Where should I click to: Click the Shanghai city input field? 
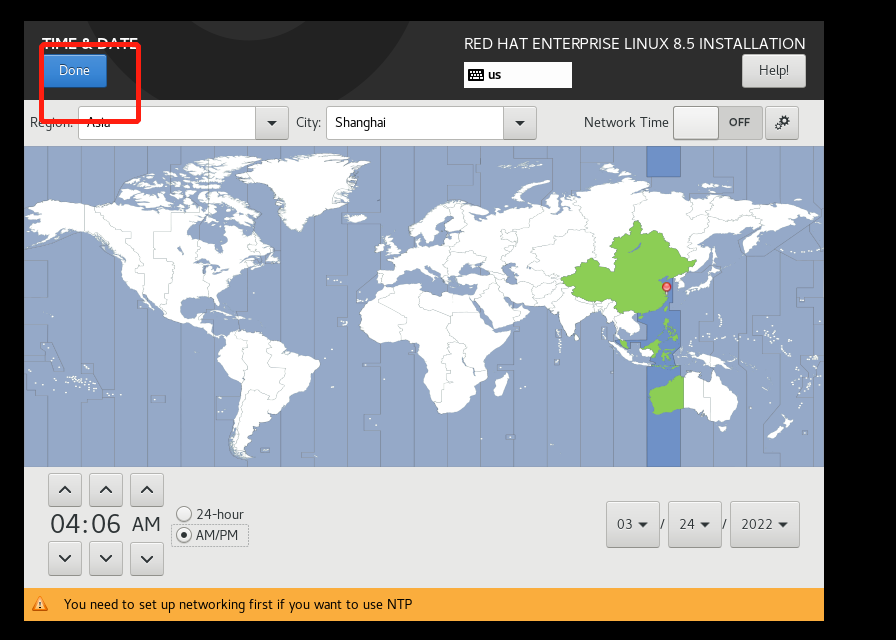pos(415,123)
